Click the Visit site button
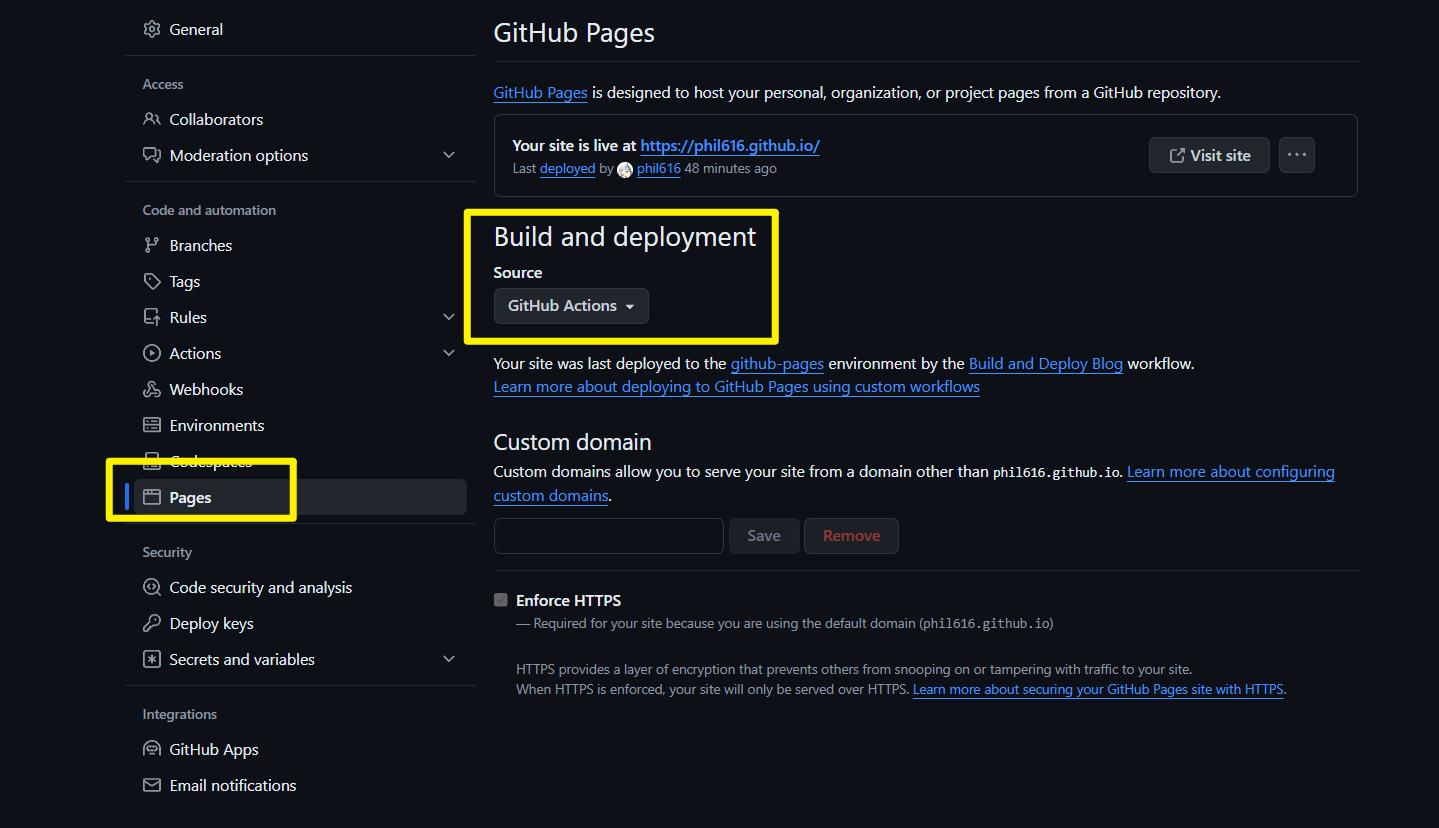Image resolution: width=1439 pixels, height=828 pixels. click(x=1209, y=155)
